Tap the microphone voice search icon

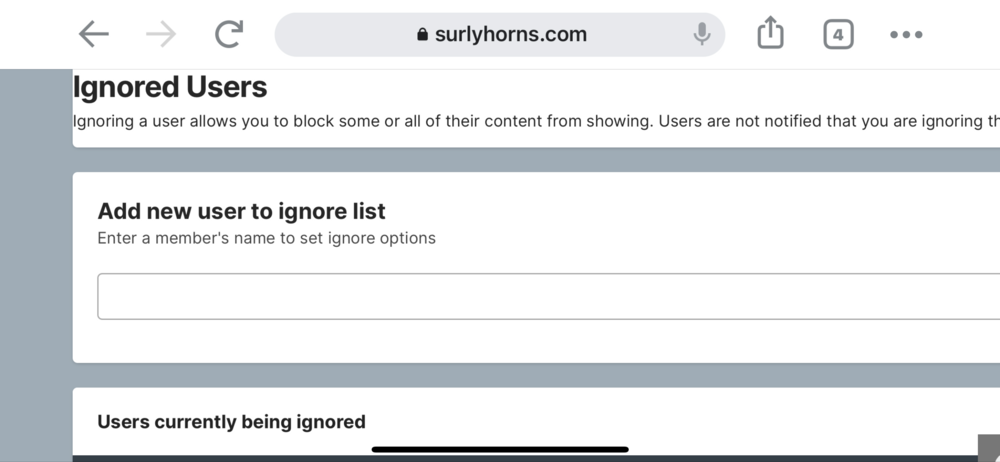click(702, 35)
